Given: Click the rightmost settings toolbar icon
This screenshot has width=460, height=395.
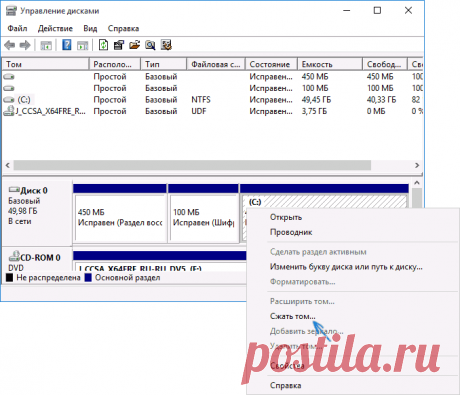Looking at the screenshot, I should (166, 45).
